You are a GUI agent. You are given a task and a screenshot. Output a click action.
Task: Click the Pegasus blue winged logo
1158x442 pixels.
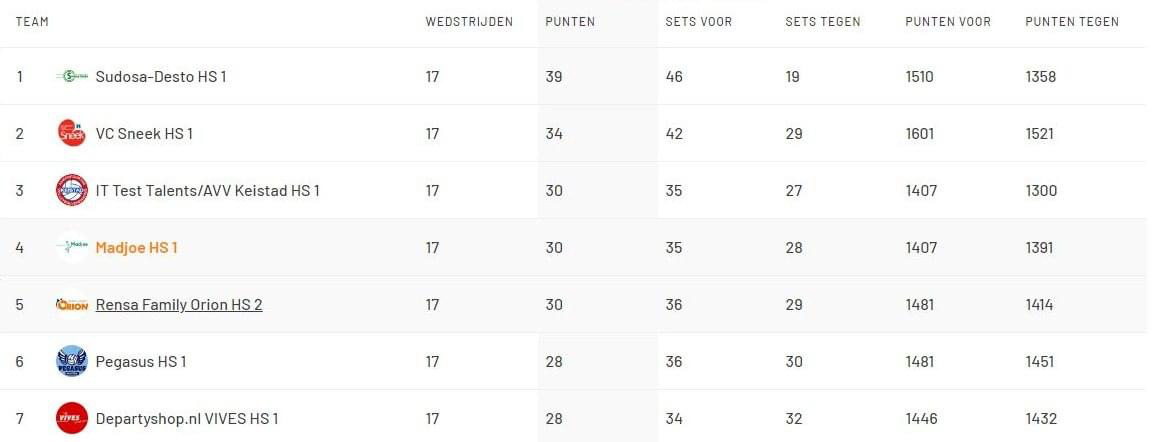(72, 361)
